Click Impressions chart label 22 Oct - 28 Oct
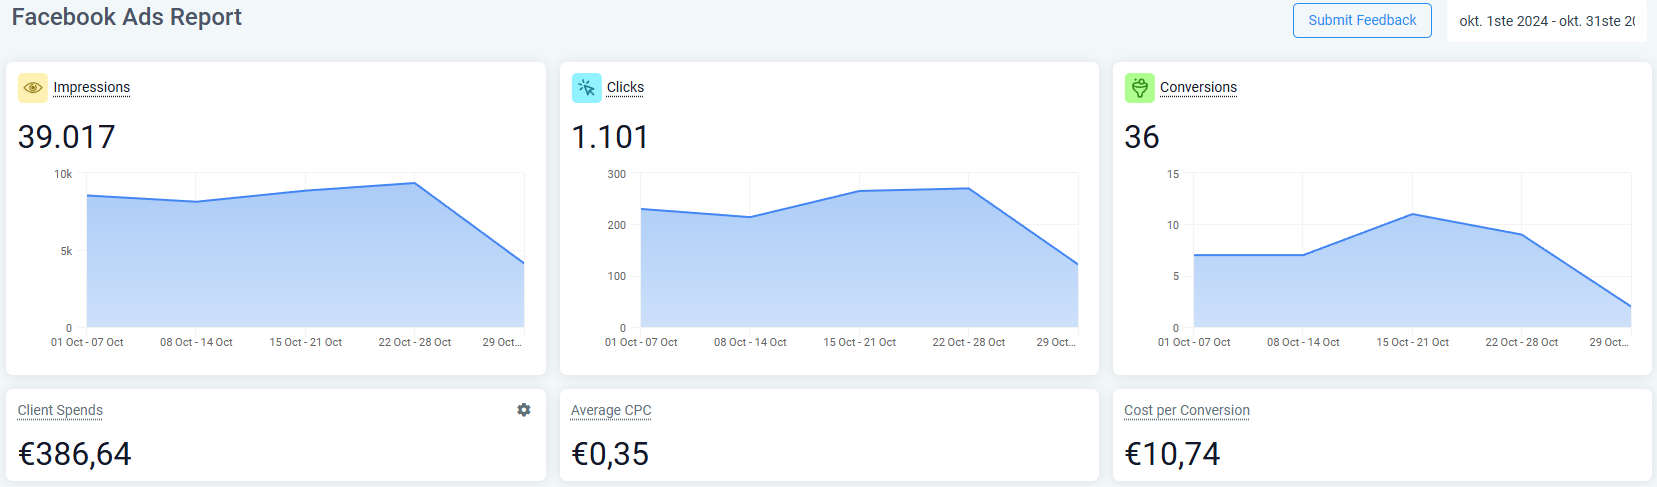Screen dimensions: 1657x487 [415, 342]
